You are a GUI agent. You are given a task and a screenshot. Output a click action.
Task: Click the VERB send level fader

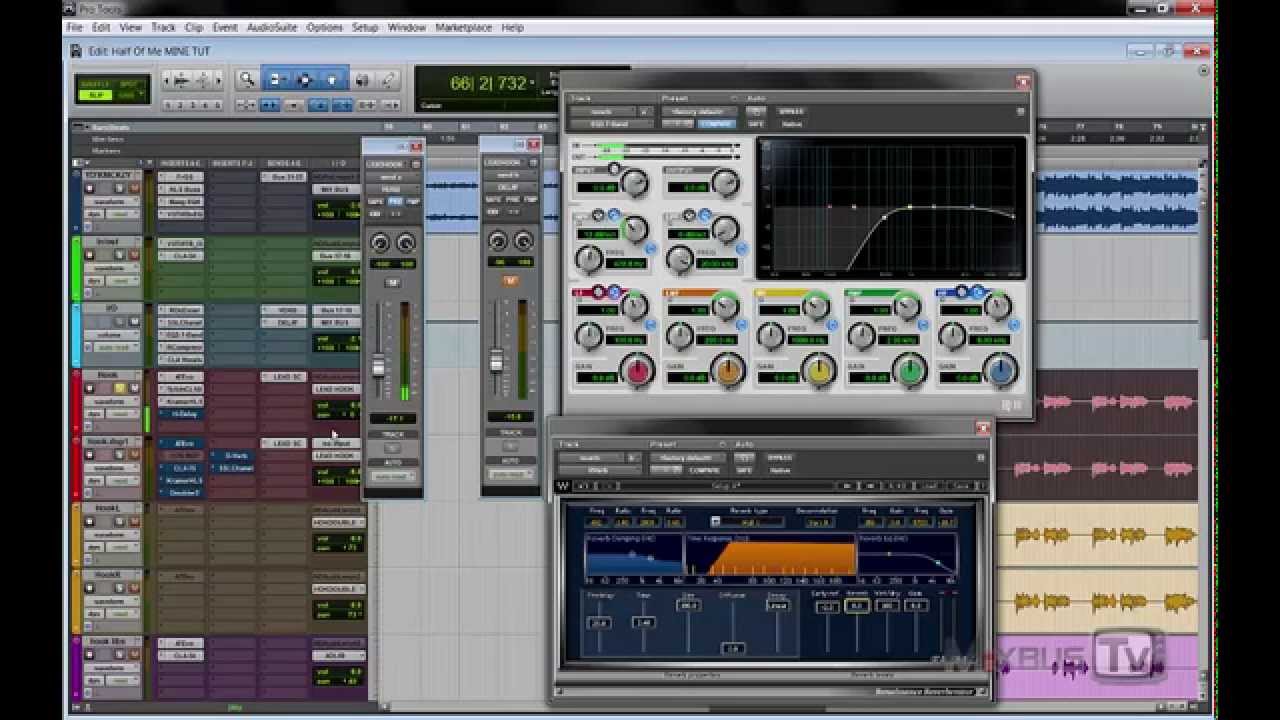coord(379,366)
